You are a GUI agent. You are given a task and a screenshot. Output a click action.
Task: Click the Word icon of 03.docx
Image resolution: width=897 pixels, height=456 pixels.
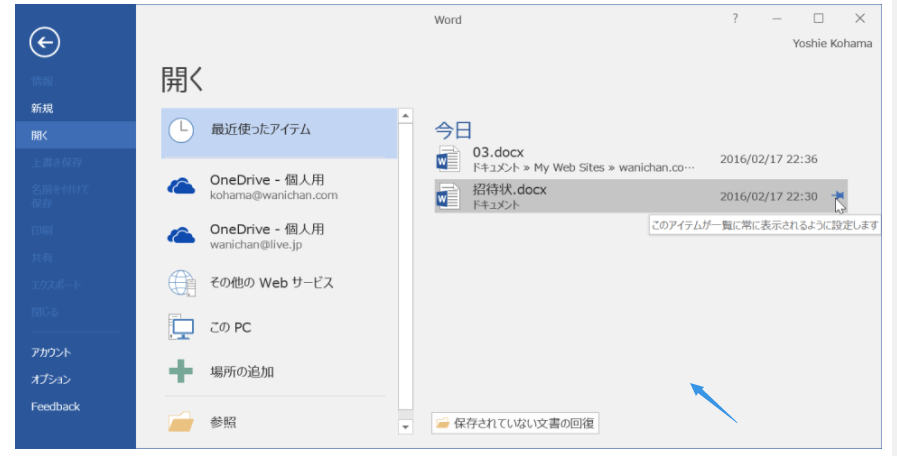(448, 159)
